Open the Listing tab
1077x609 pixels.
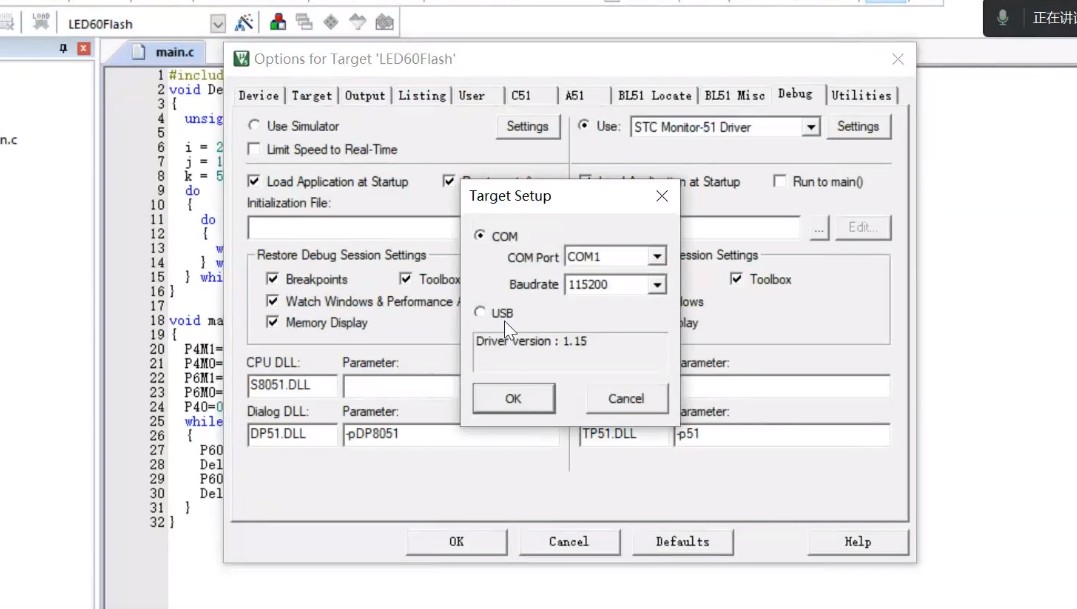422,95
